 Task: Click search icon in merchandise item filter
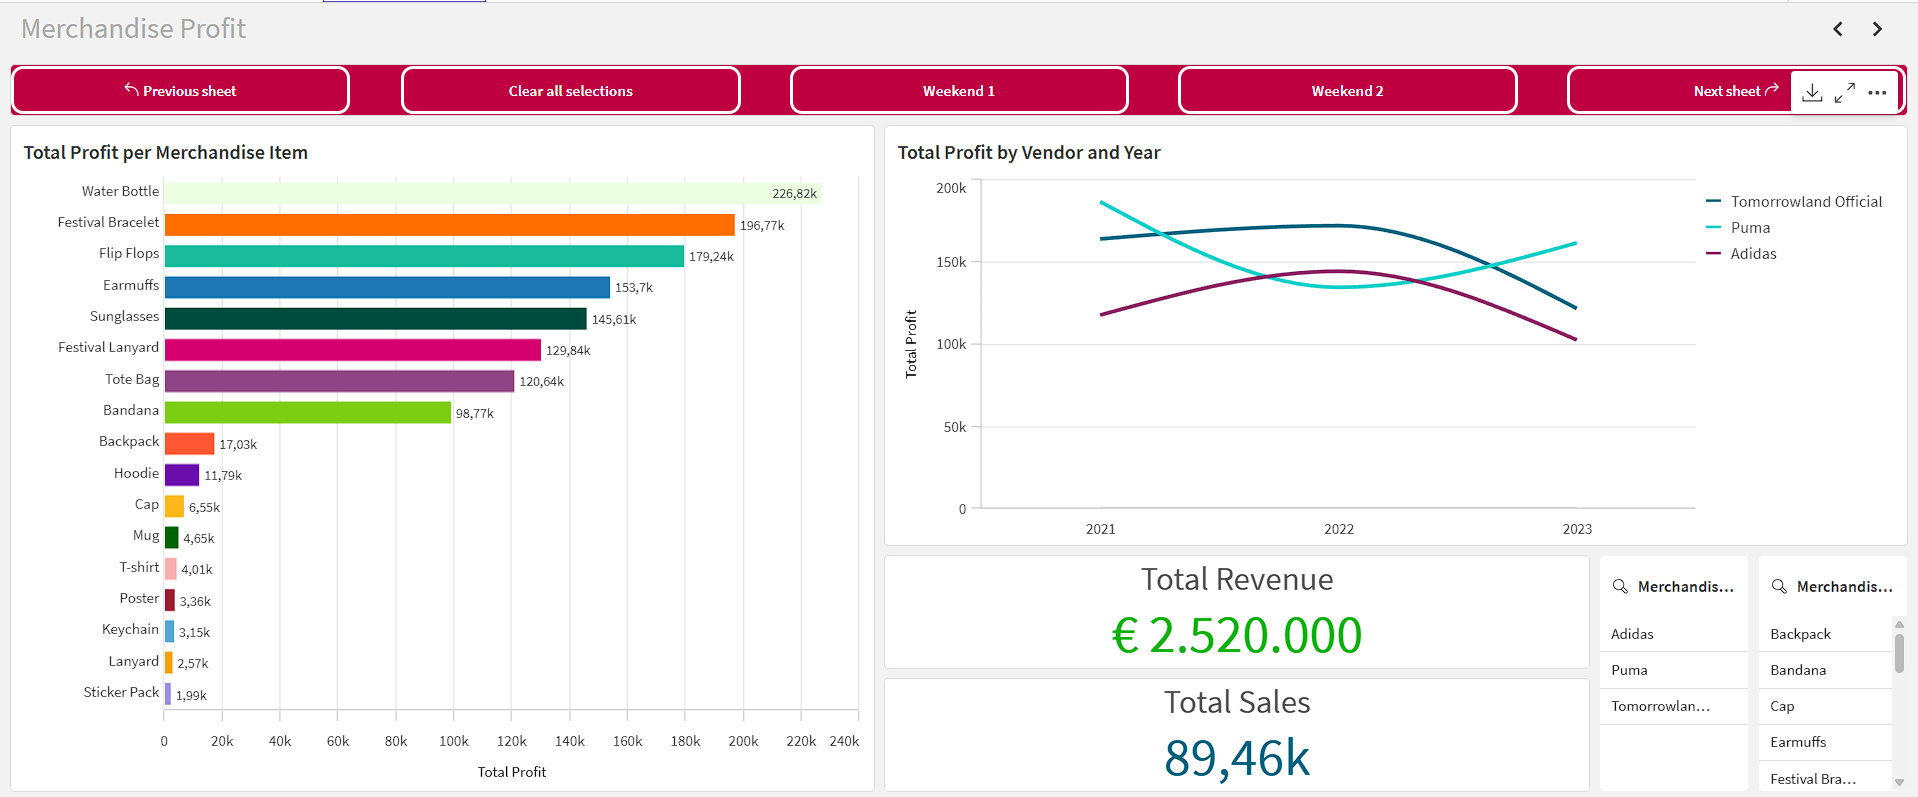point(1779,586)
